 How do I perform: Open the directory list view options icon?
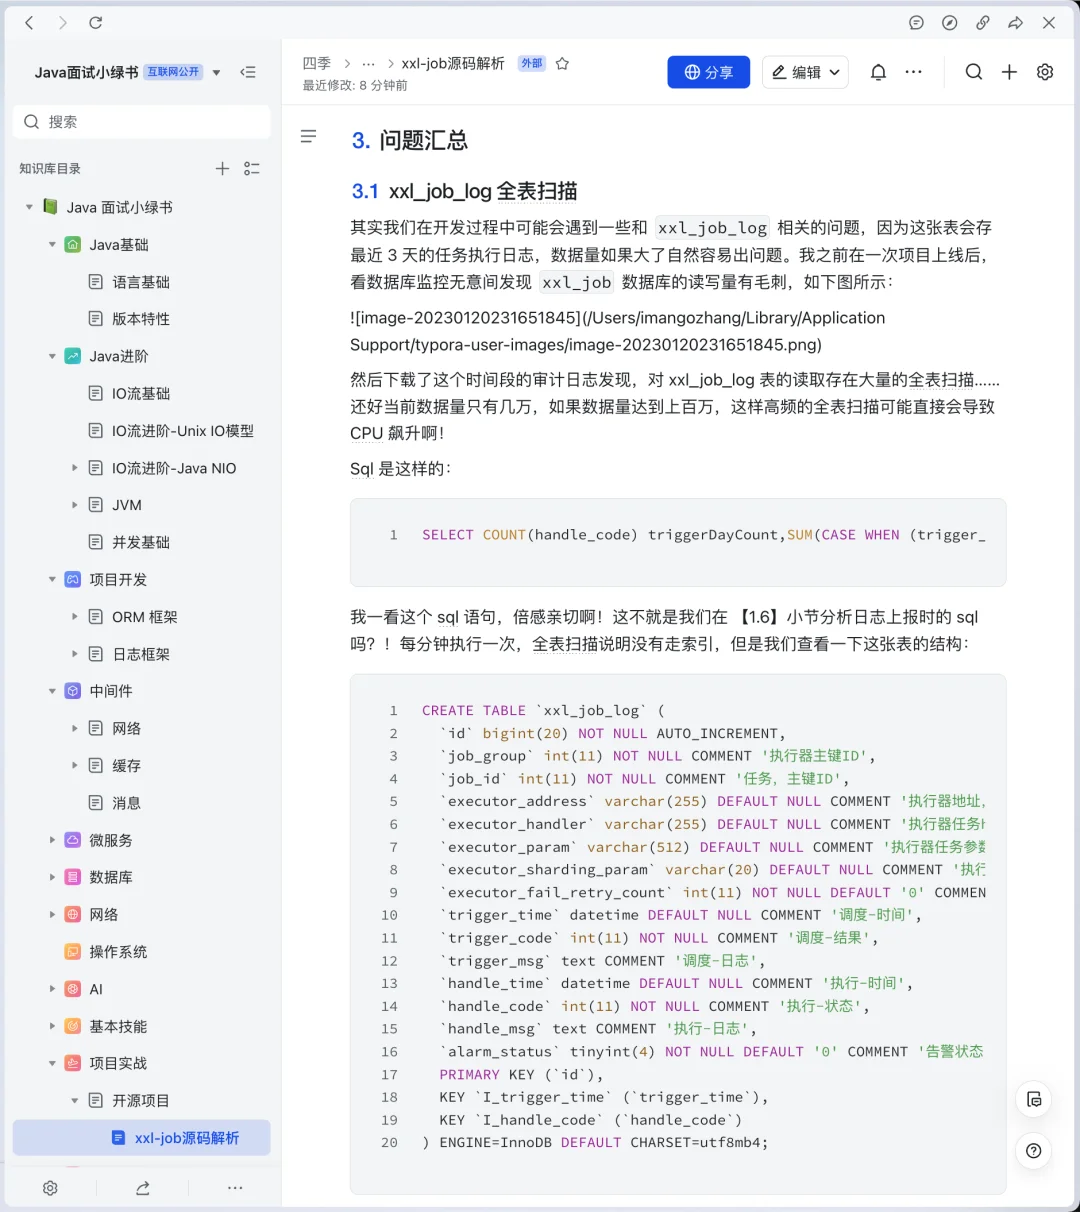pos(252,169)
